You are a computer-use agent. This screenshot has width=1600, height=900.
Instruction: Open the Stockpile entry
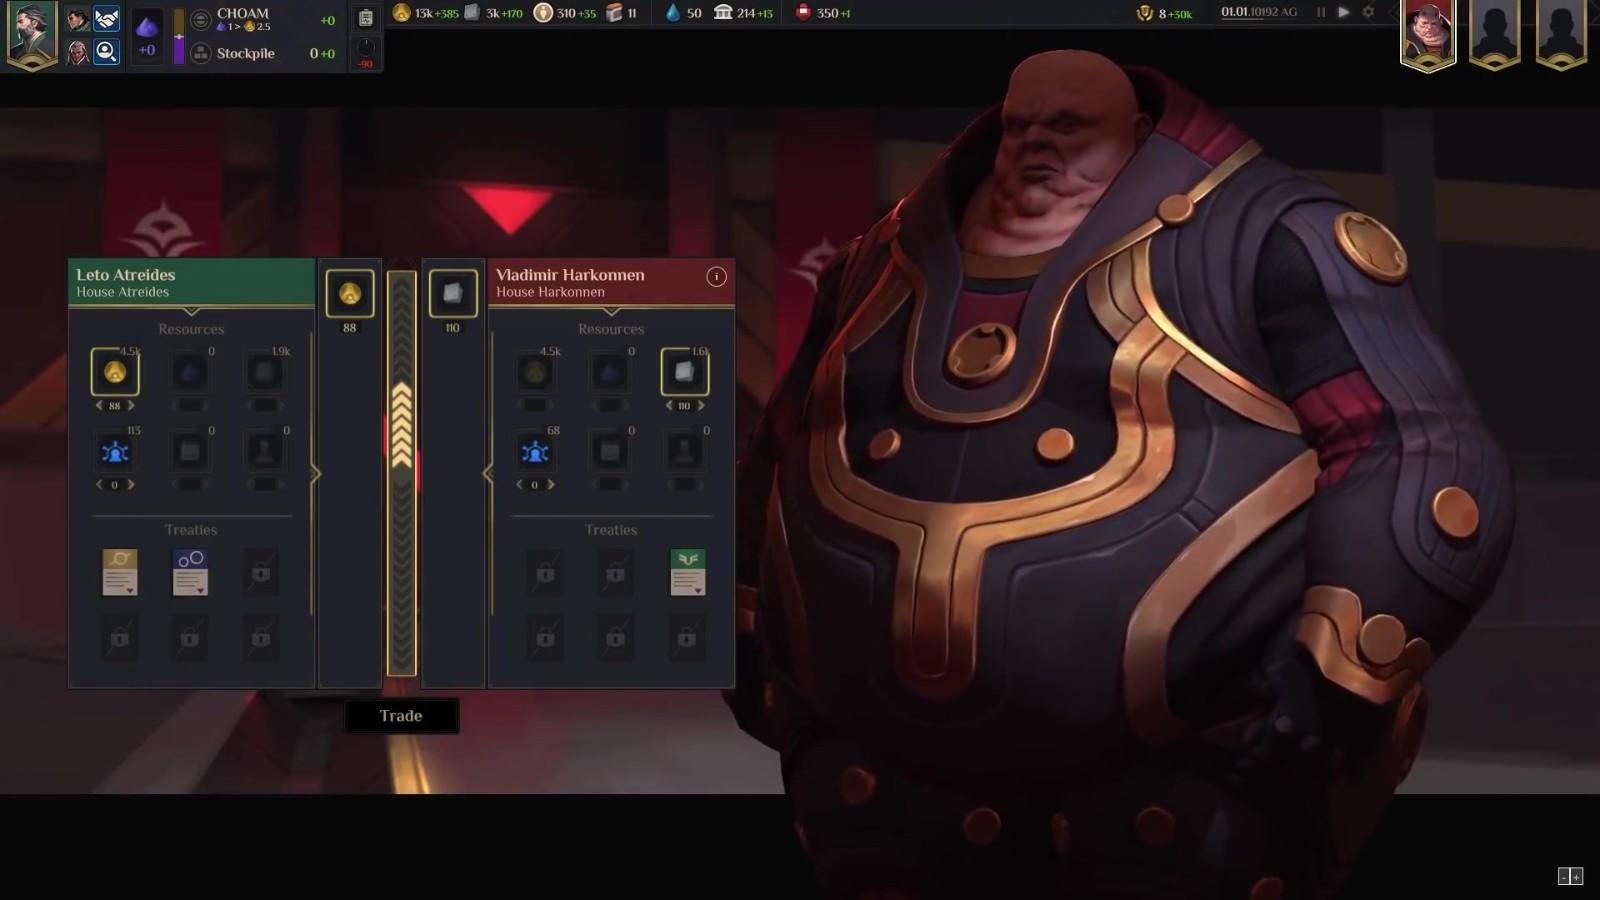point(246,53)
